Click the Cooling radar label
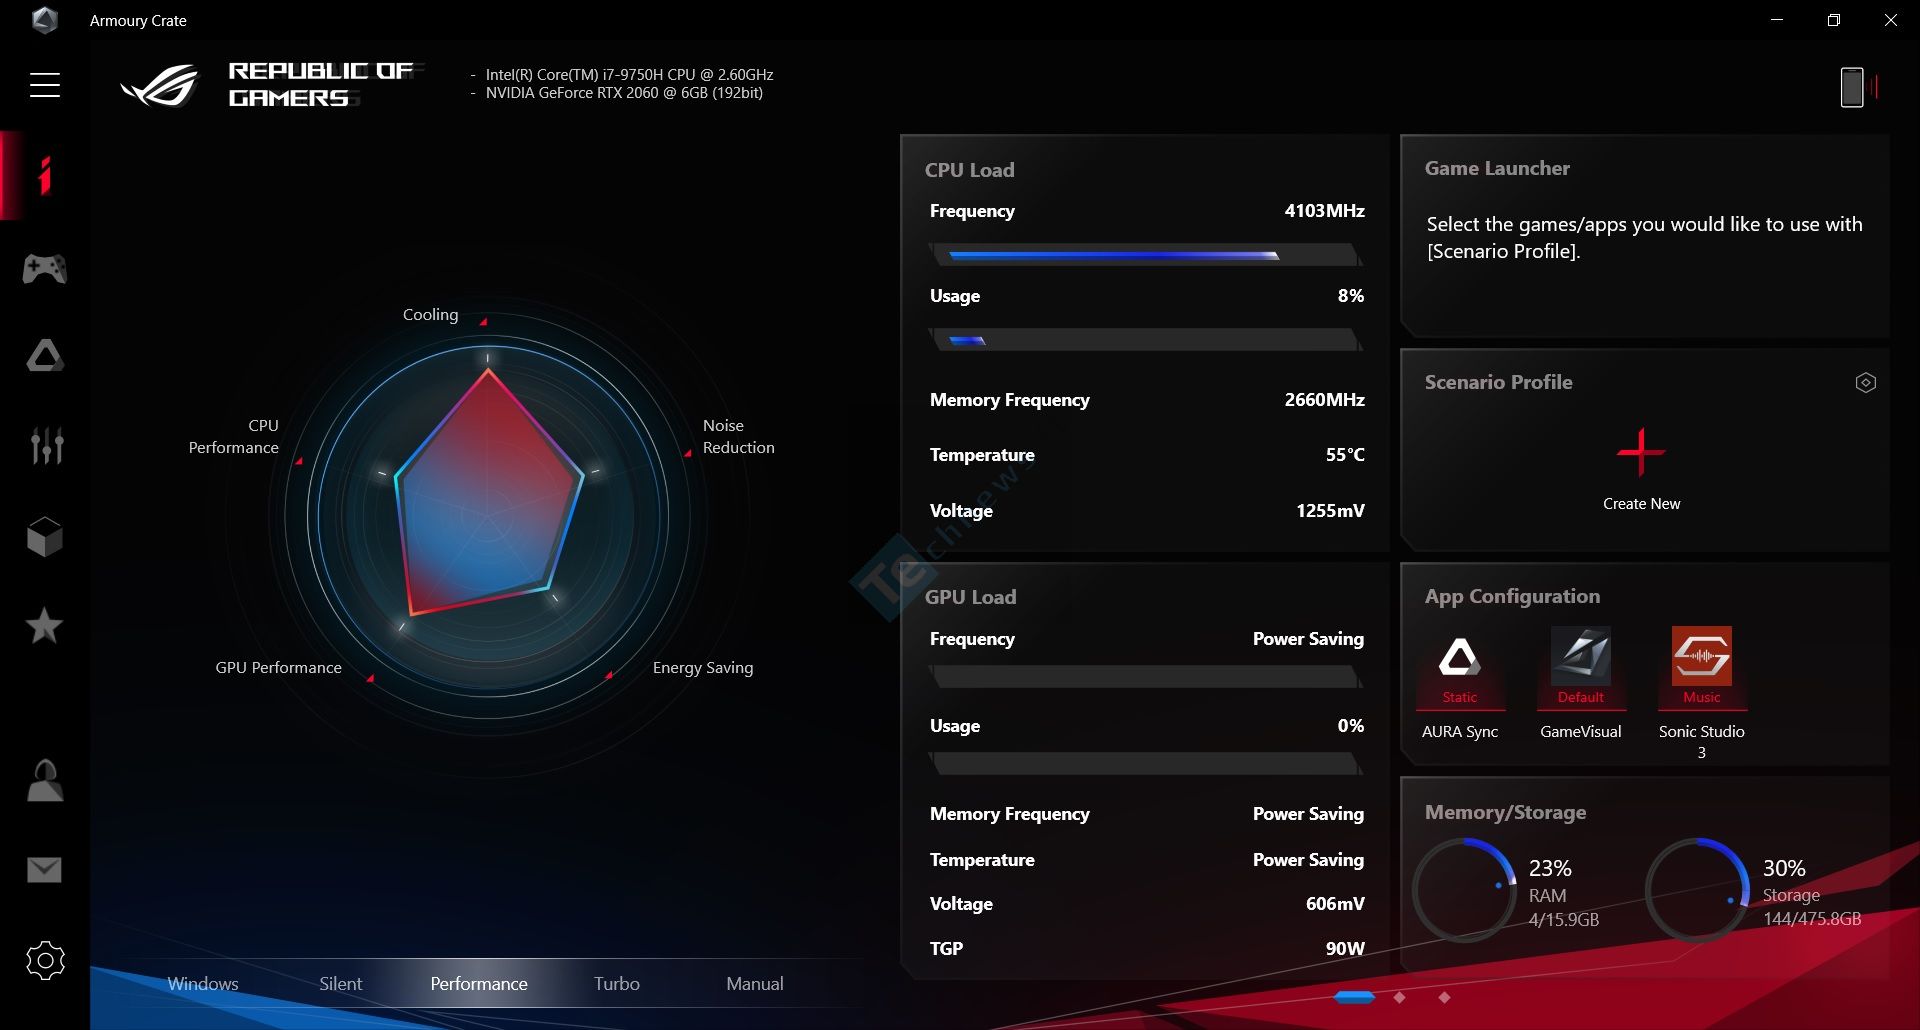The image size is (1920, 1030). [x=430, y=315]
